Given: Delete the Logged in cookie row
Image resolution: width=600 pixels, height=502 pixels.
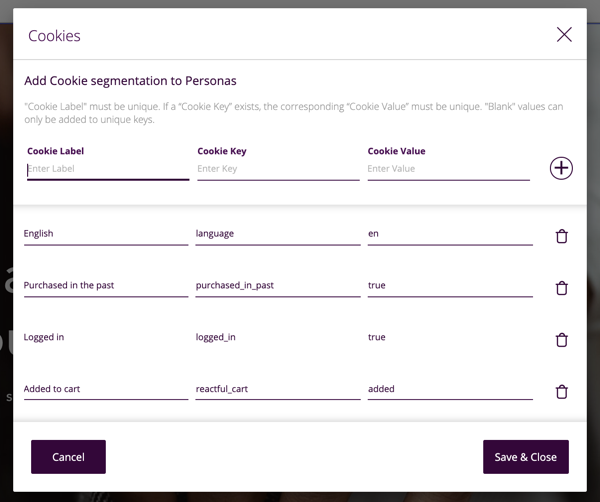Looking at the screenshot, I should point(562,340).
